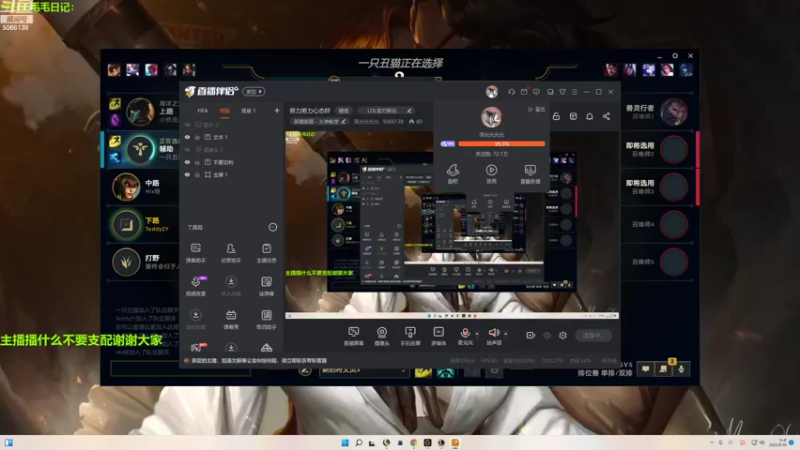The image size is (800, 450).
Task: Open the 弹幕助手 tool
Action: (x=195, y=253)
